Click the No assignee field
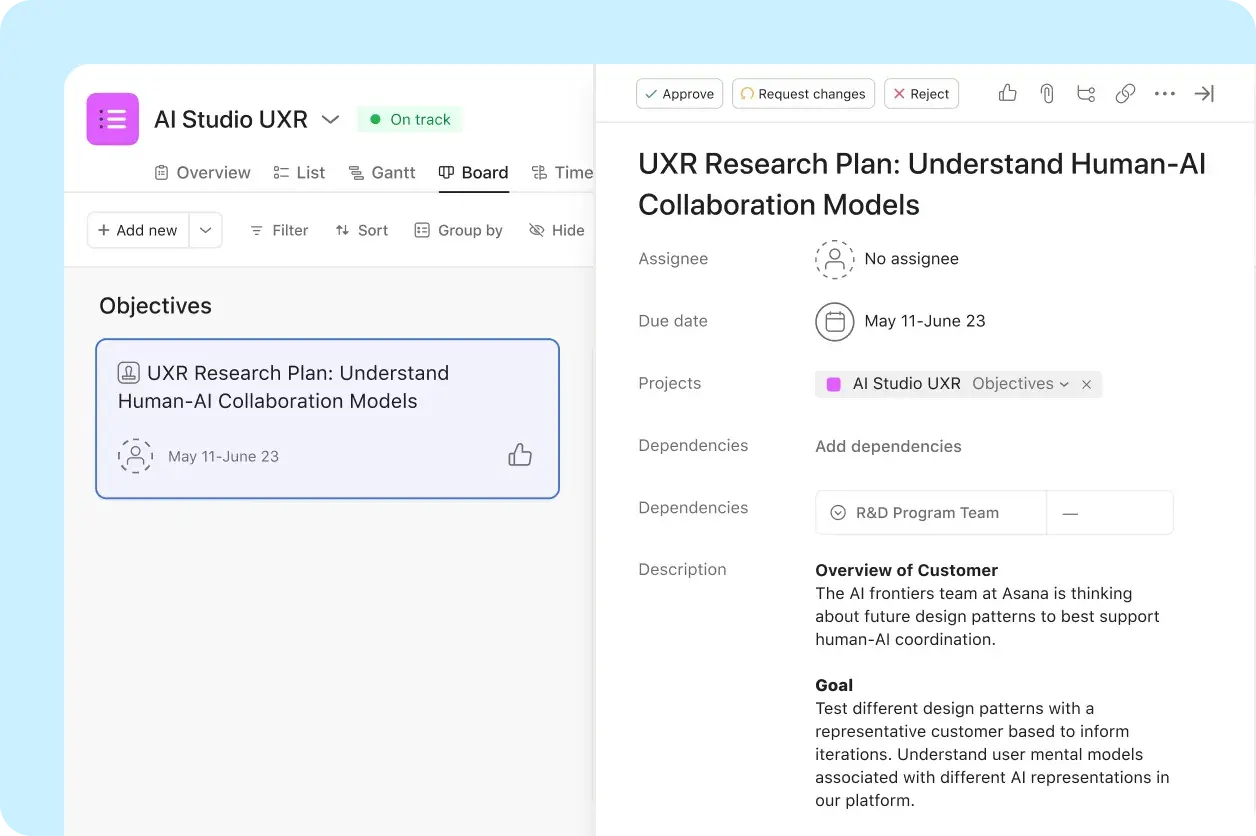Image resolution: width=1256 pixels, height=836 pixels. (911, 259)
